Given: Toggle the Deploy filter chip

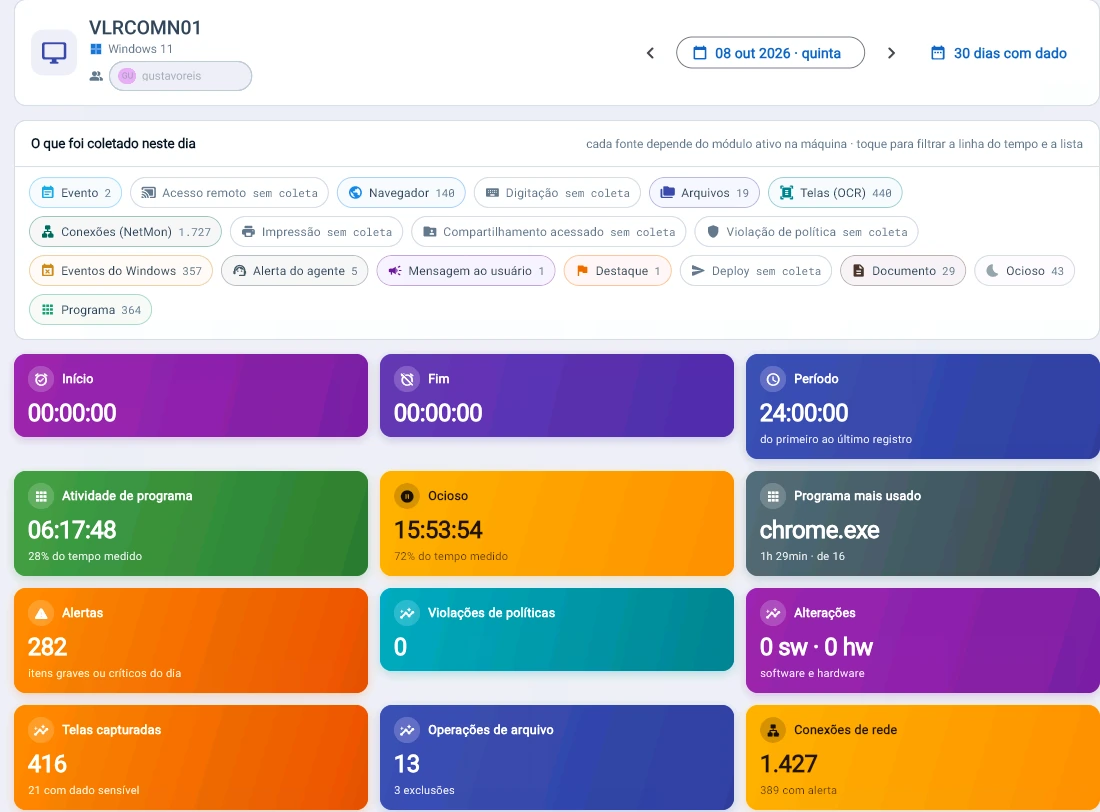Looking at the screenshot, I should tap(756, 271).
